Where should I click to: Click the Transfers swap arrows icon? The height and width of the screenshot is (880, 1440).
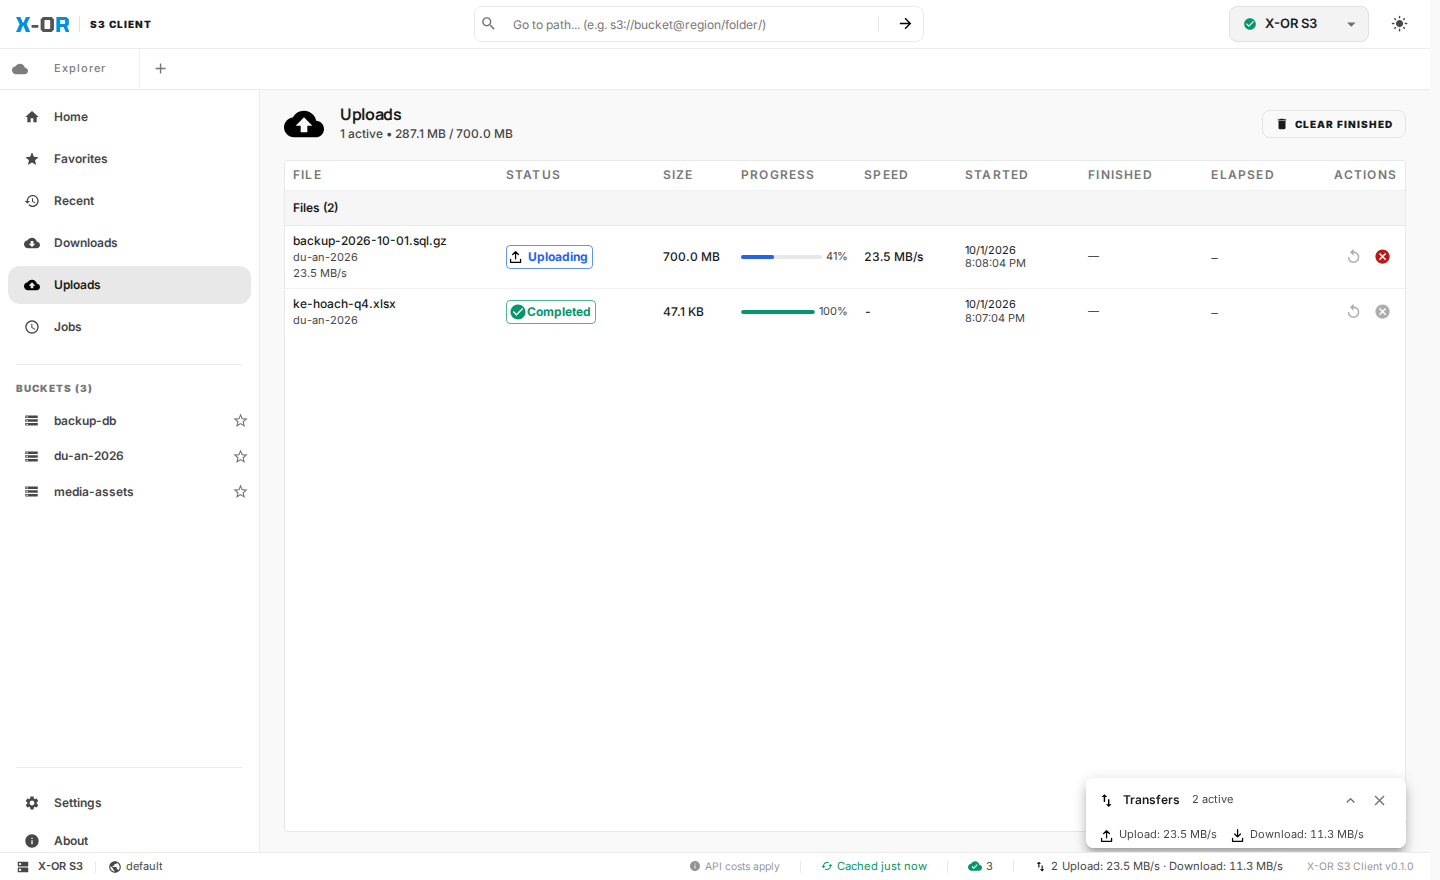[x=1106, y=800]
